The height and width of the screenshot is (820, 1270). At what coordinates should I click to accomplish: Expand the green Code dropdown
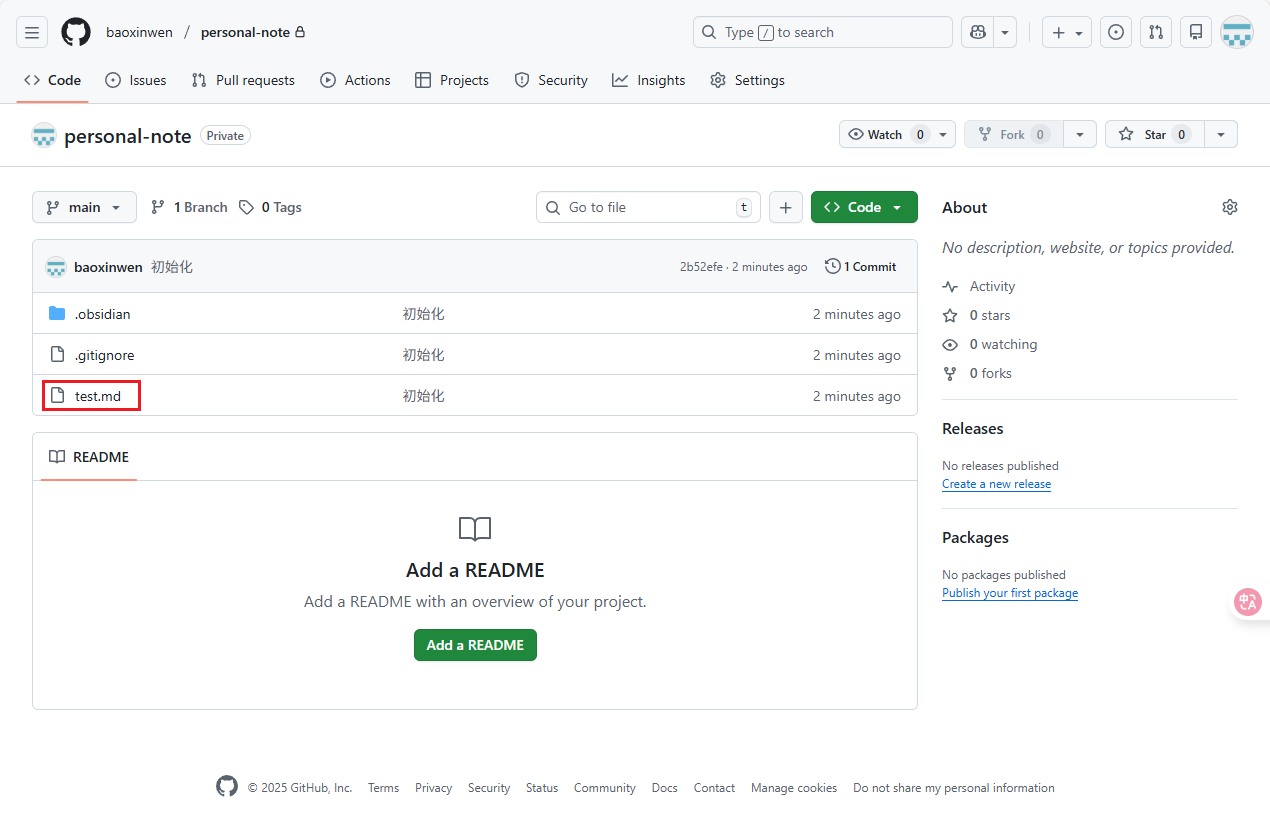coord(864,207)
